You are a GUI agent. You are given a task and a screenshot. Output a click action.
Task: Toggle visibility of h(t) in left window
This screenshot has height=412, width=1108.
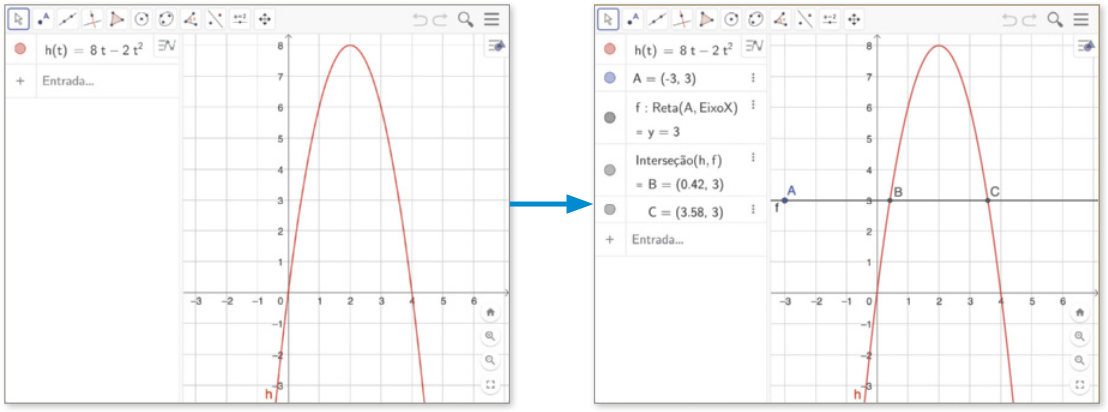[x=20, y=49]
